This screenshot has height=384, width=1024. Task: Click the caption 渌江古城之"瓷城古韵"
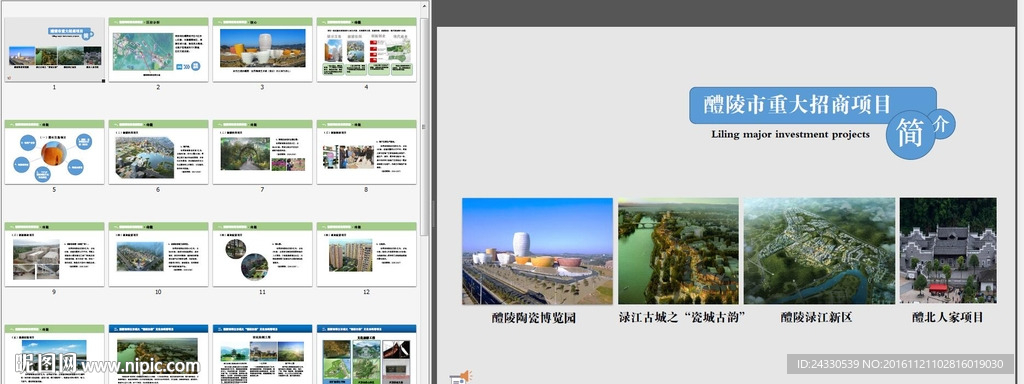coord(682,317)
